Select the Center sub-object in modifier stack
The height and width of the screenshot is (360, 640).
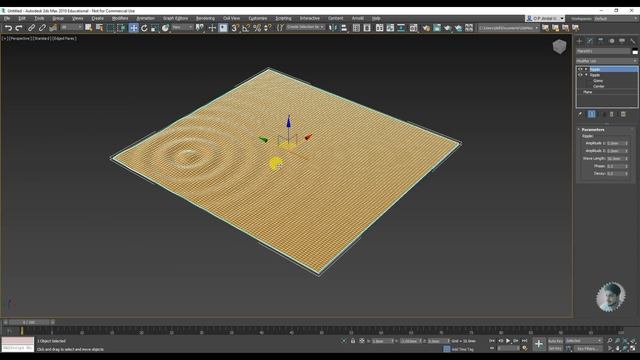pyautogui.click(x=598, y=87)
